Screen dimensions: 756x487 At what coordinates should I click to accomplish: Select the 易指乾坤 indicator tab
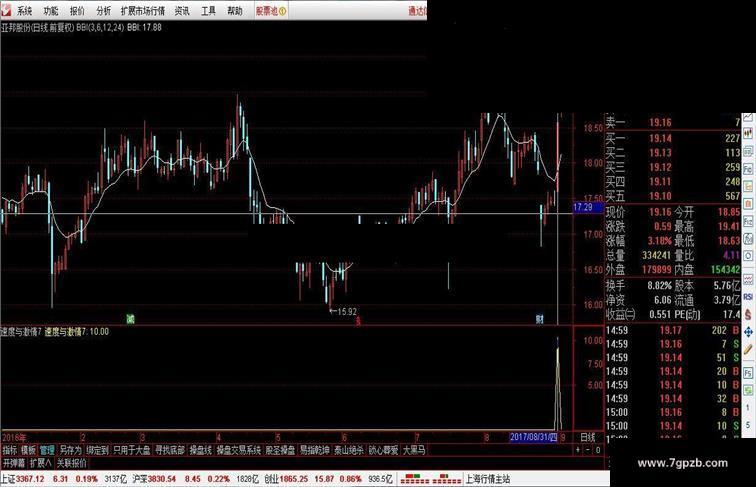pyautogui.click(x=314, y=450)
